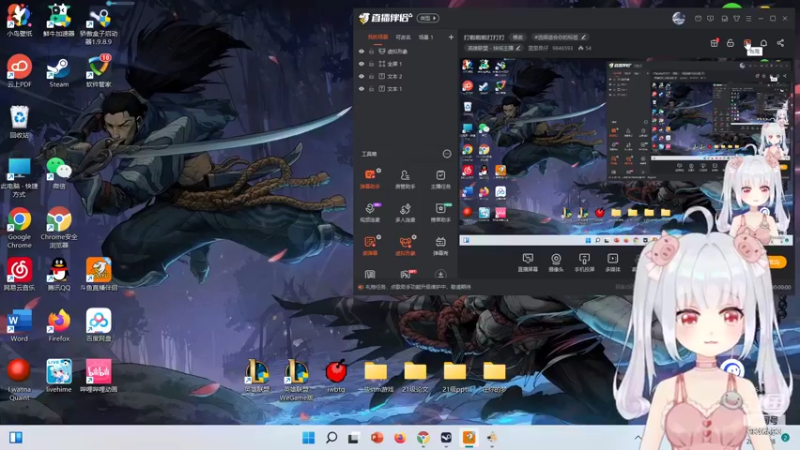
Task: Open the notification bell in the stream toolbar
Action: (x=764, y=43)
